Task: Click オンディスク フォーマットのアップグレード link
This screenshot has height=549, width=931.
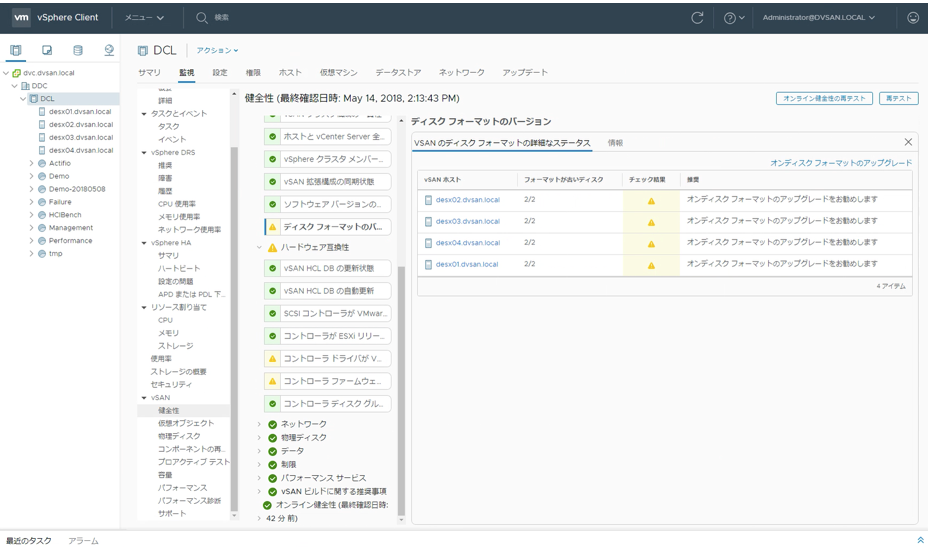Action: 841,163
